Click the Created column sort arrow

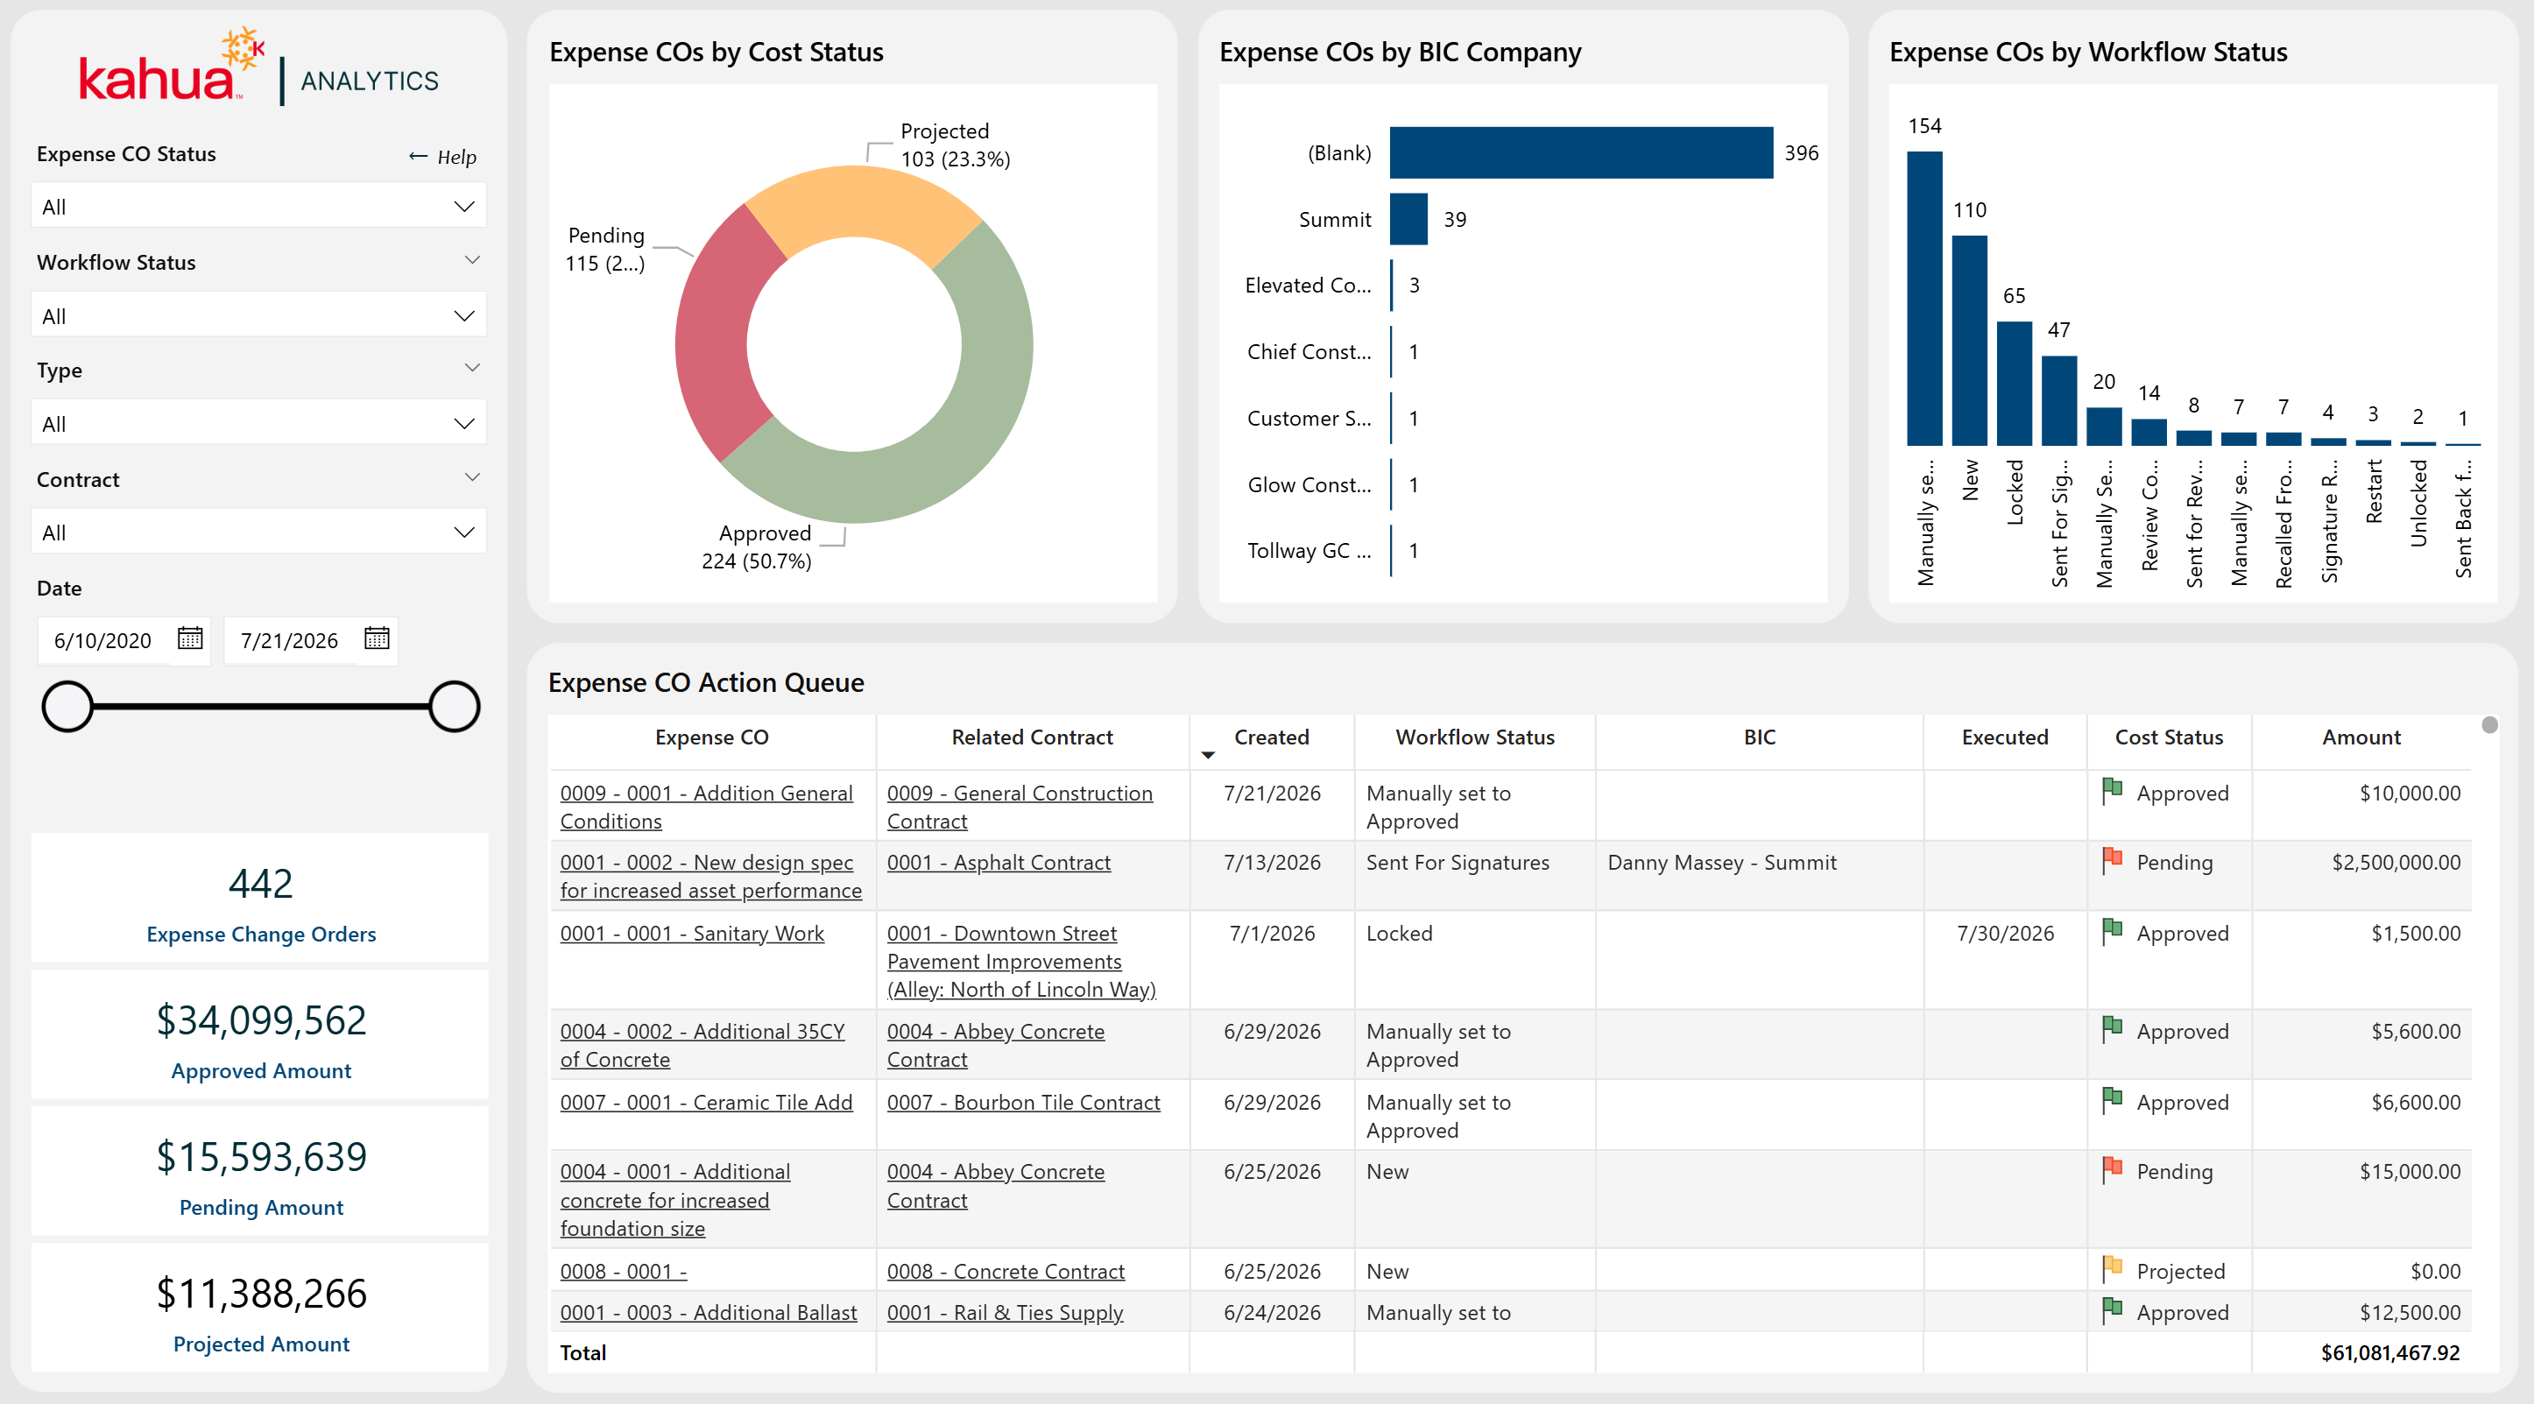[x=1208, y=755]
